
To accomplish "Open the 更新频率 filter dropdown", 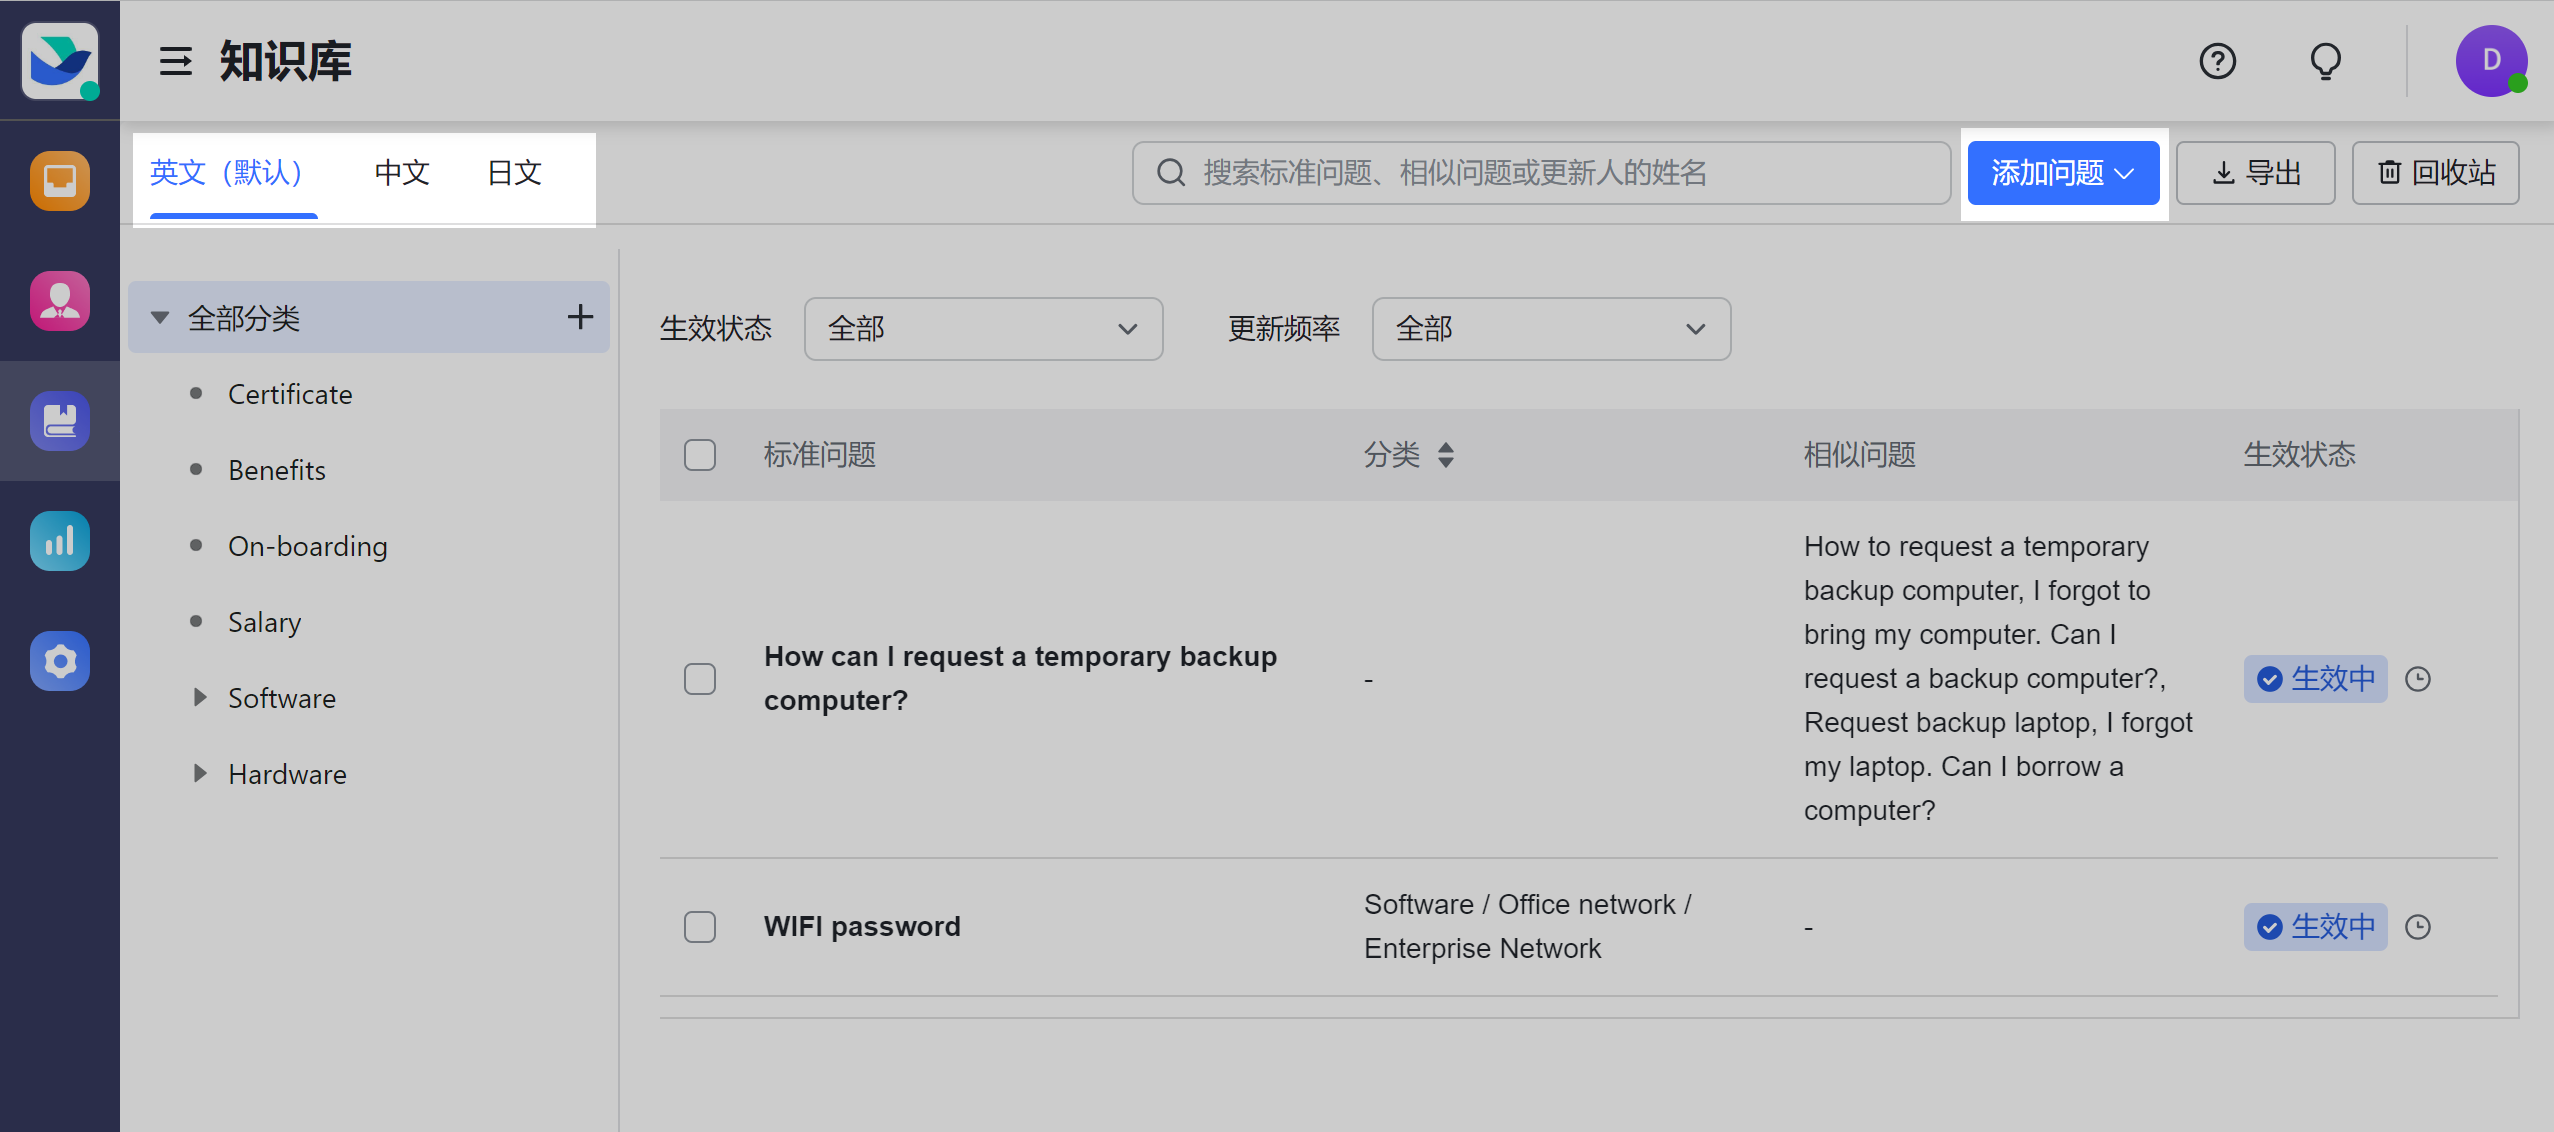I will 1549,328.
